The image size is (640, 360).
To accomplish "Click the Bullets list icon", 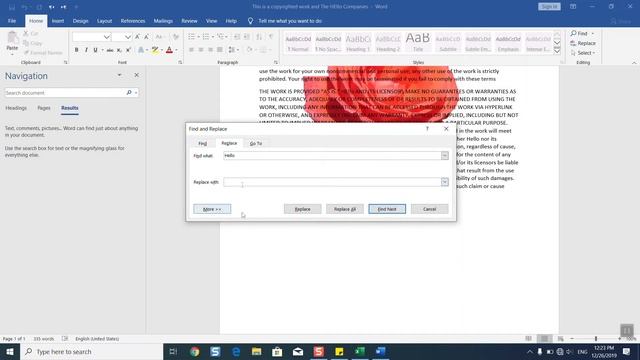I will [191, 37].
